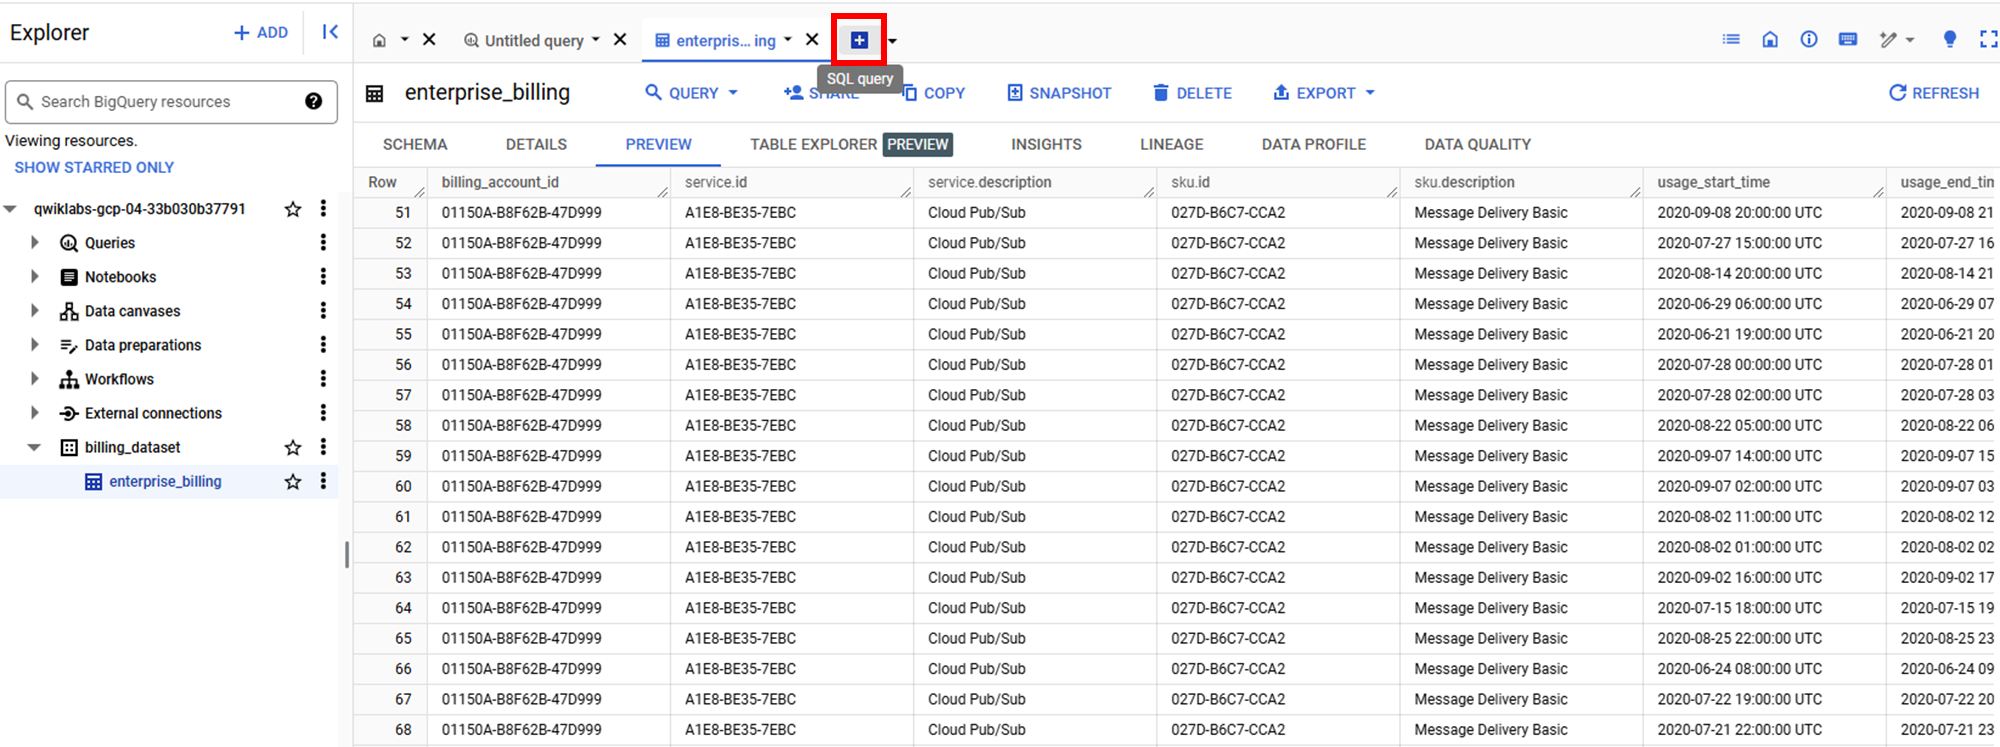
Task: Open dropdown arrow next to home tab
Action: [405, 40]
